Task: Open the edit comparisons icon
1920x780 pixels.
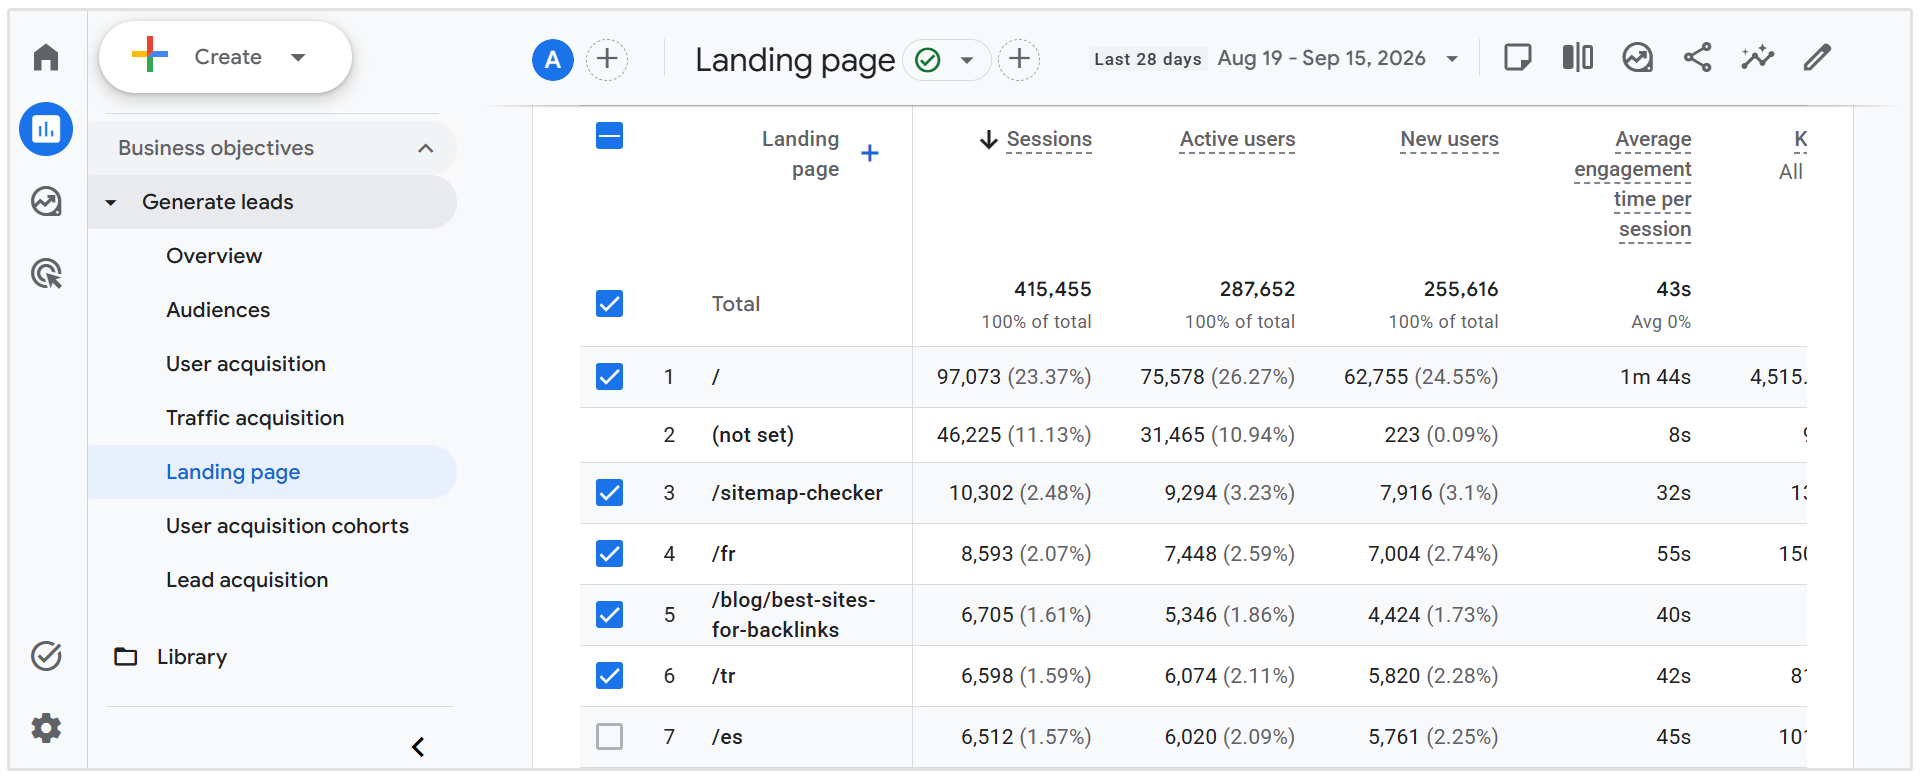Action: tap(1578, 58)
